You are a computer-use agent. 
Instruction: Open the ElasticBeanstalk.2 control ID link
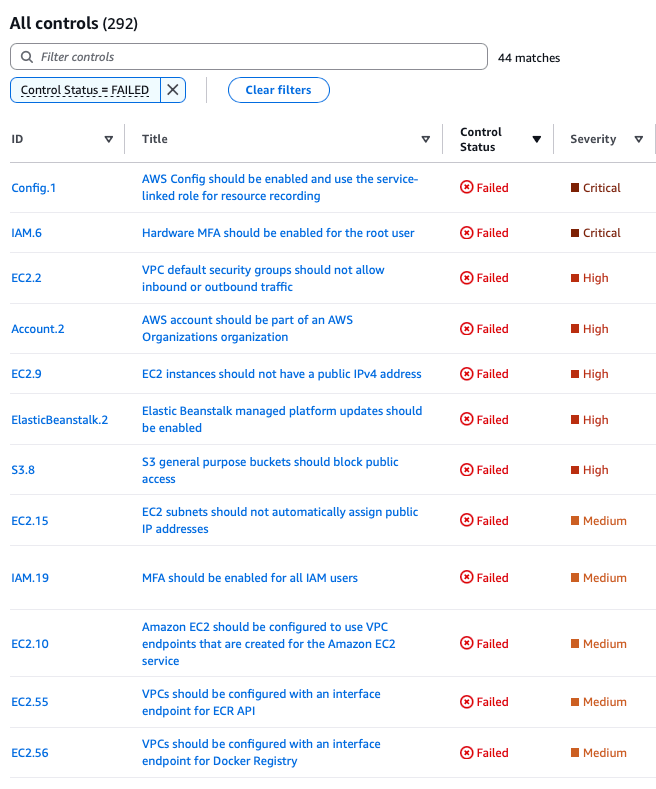[59, 420]
